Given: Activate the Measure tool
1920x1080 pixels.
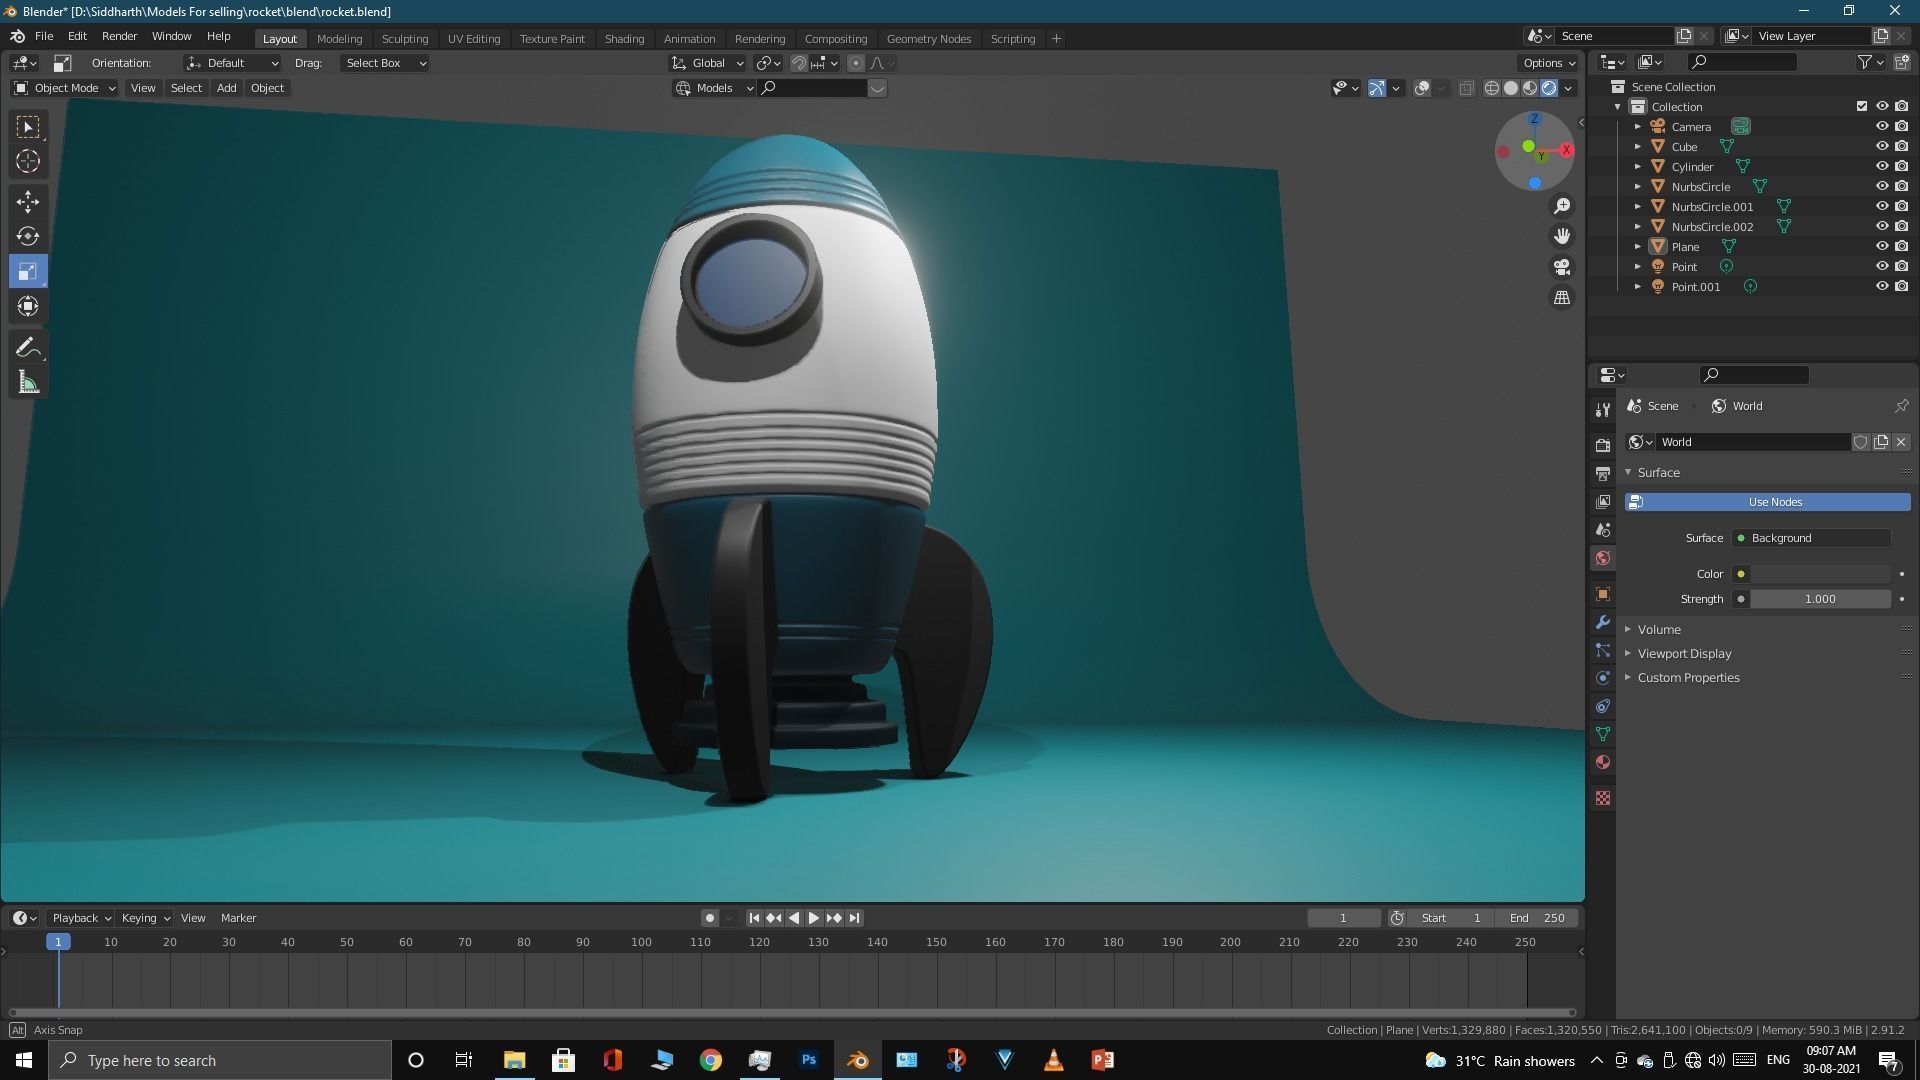Looking at the screenshot, I should (x=28, y=383).
